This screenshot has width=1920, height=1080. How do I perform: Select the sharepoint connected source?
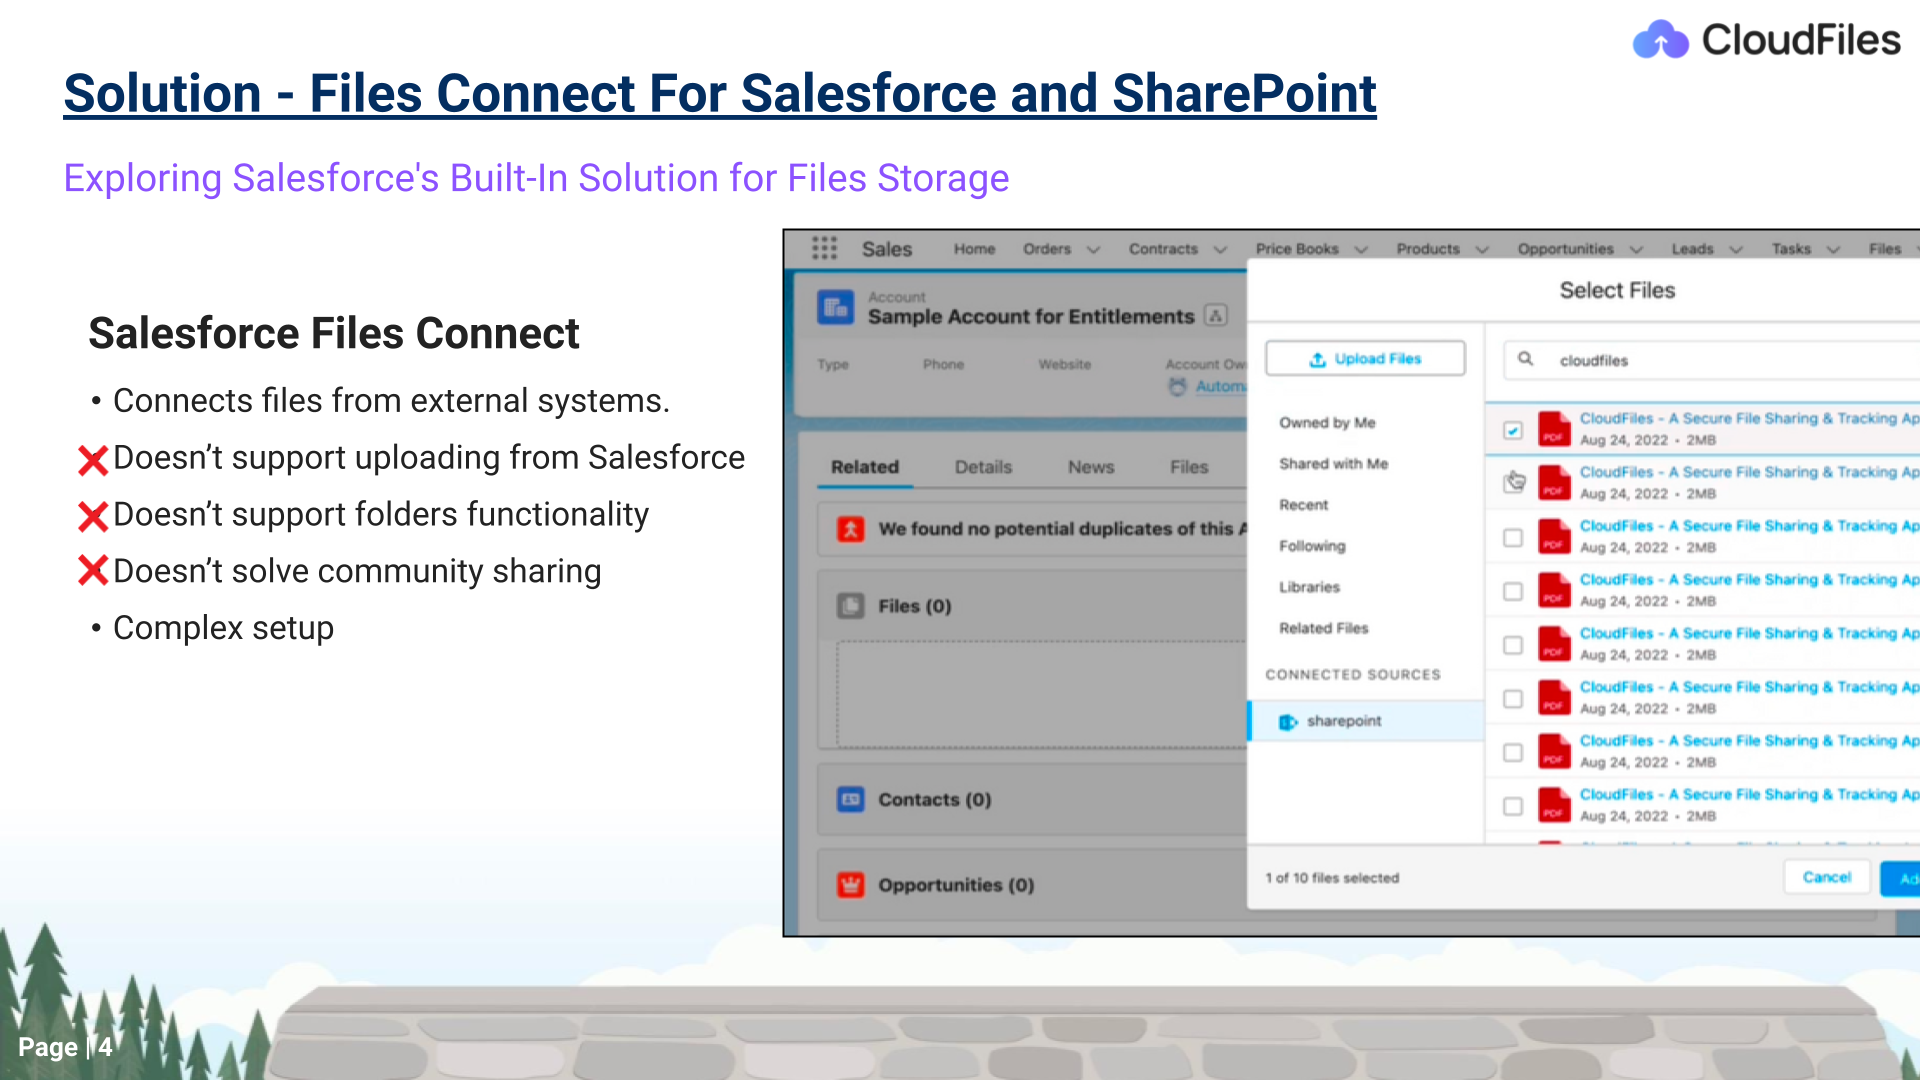tap(1366, 721)
